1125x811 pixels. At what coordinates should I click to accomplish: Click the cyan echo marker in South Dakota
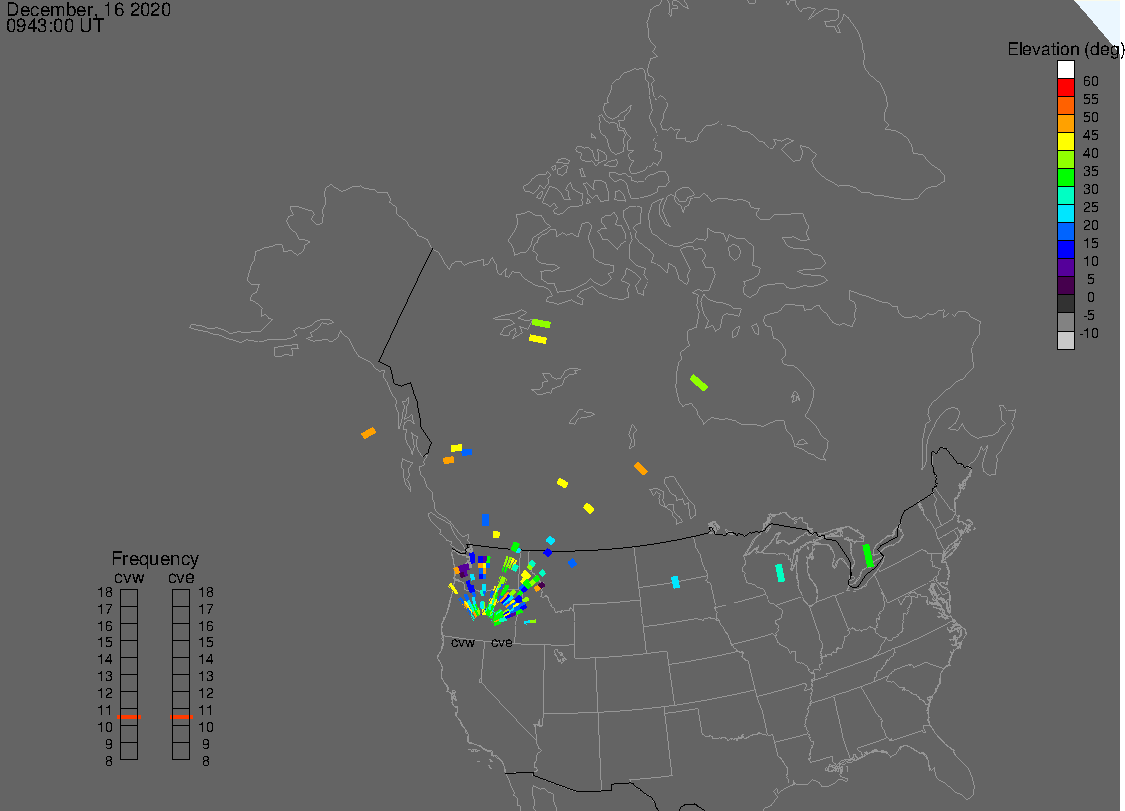(x=675, y=582)
